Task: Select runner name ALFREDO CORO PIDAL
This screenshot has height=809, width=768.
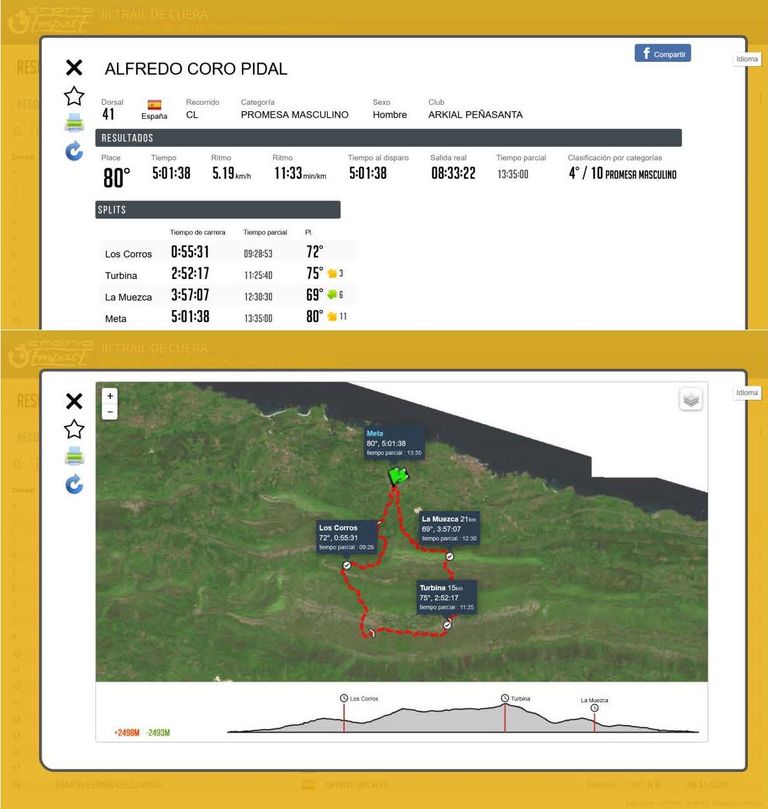Action: [x=196, y=69]
